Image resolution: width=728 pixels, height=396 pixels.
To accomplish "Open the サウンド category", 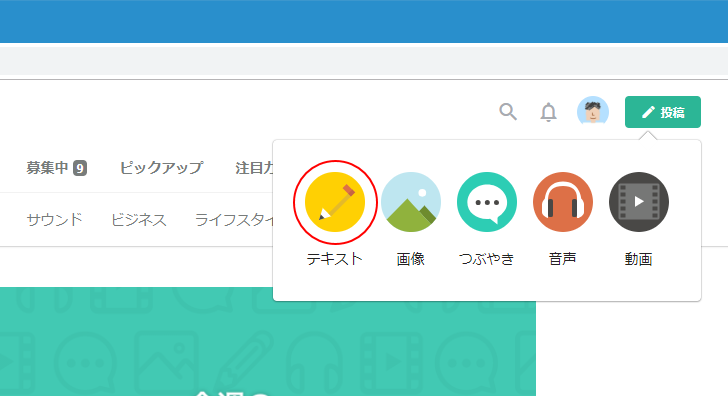I will pos(54,220).
